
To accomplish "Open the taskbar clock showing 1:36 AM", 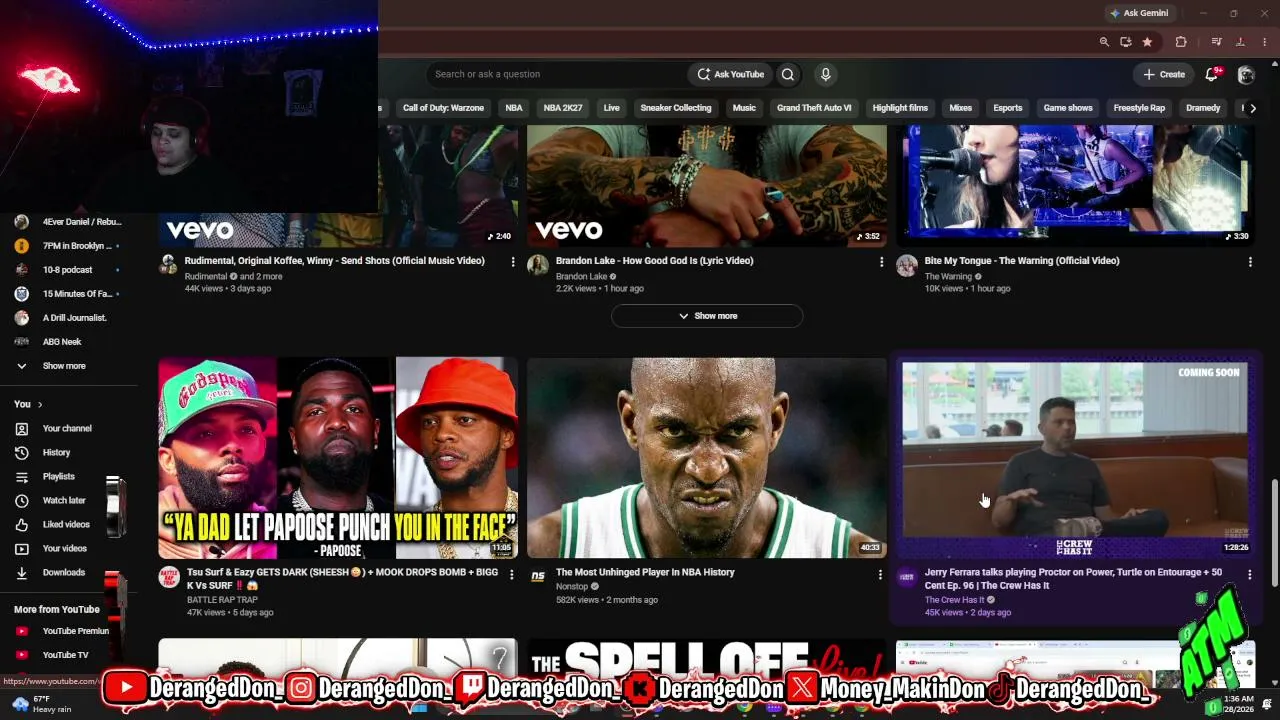I will coord(1238,704).
